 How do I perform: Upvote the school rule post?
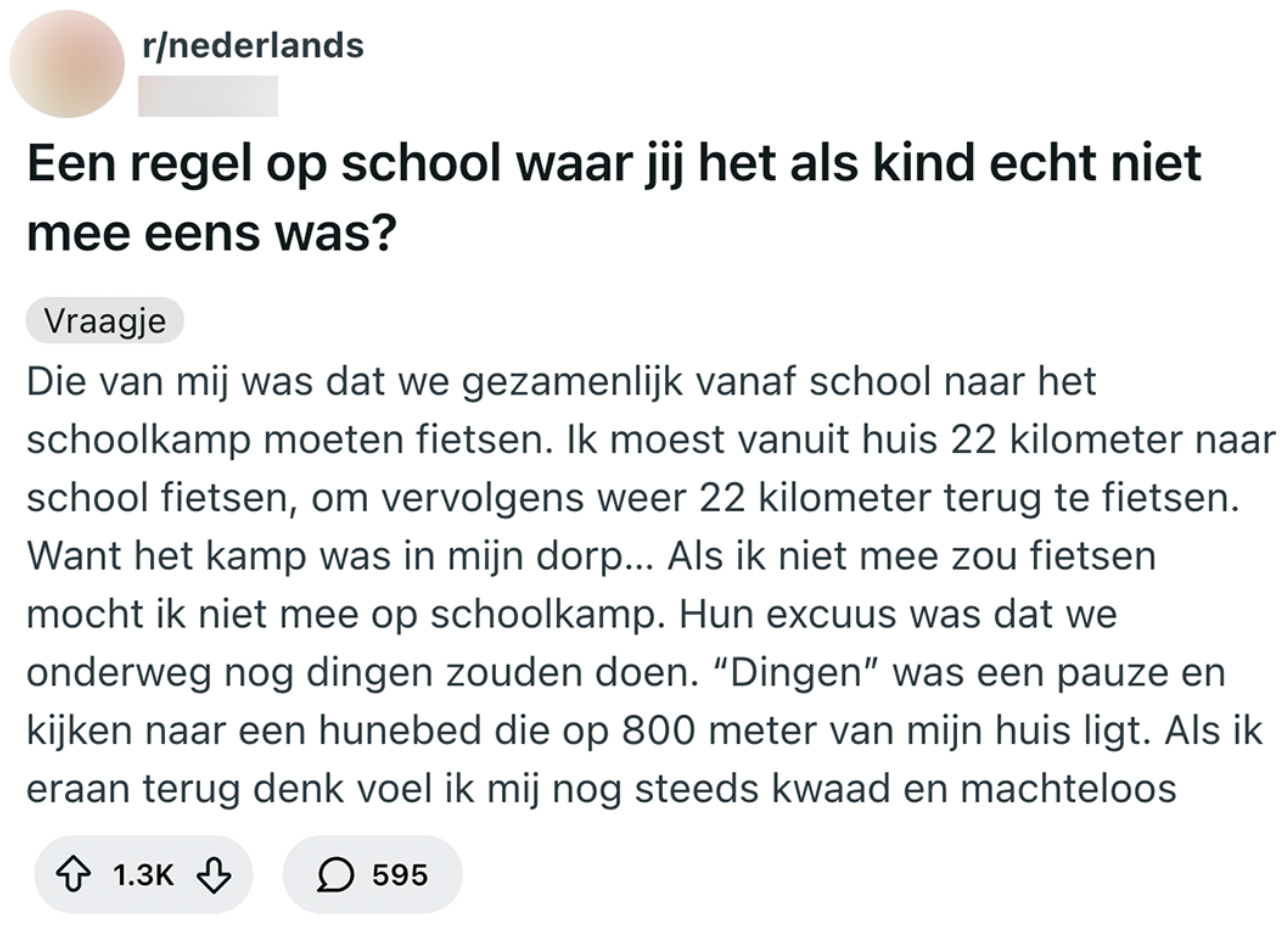click(x=73, y=875)
